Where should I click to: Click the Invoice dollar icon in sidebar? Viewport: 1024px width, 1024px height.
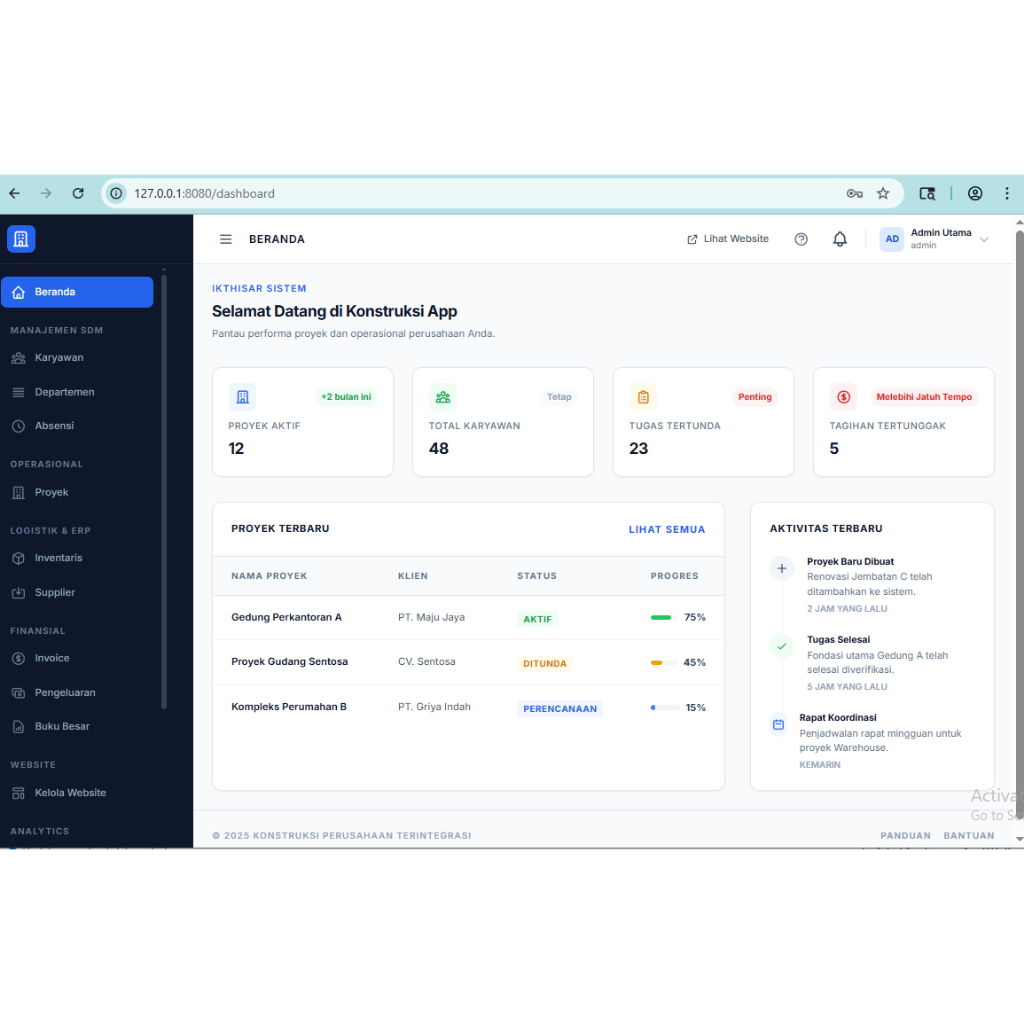pos(18,658)
